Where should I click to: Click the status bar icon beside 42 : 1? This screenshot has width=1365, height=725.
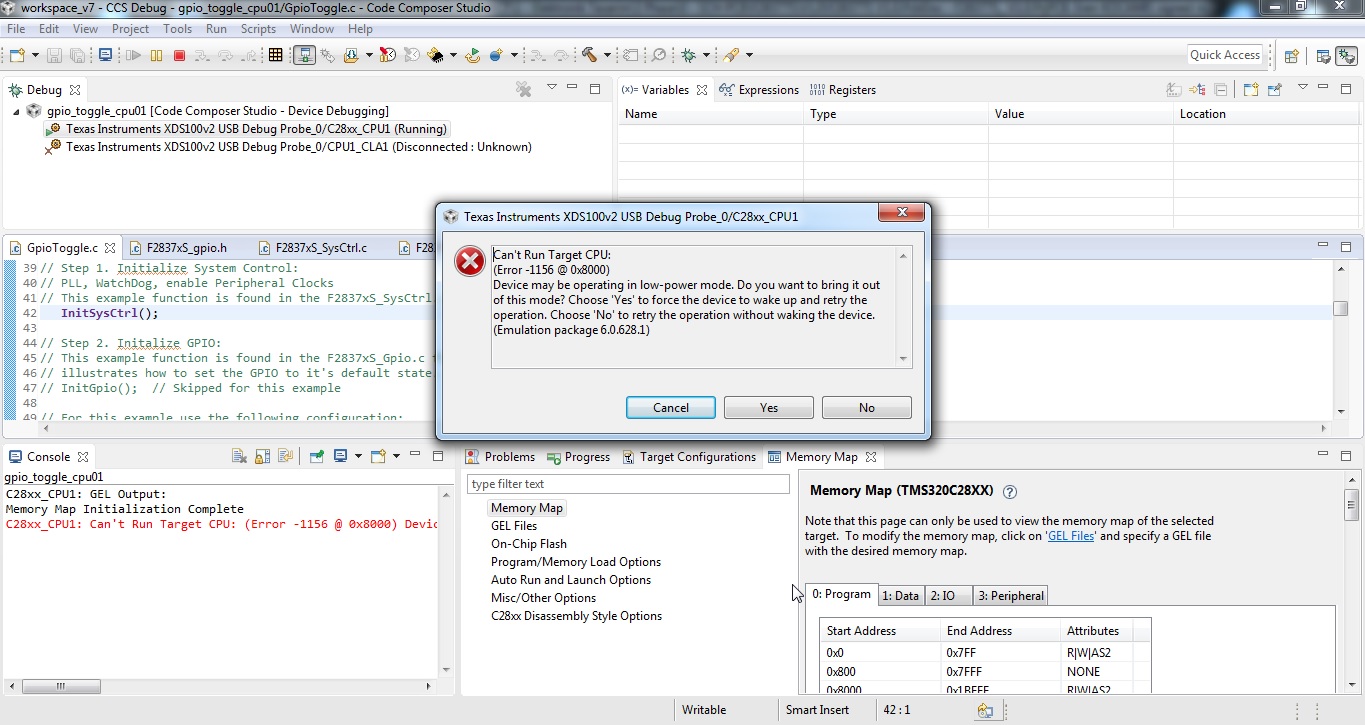[x=985, y=710]
